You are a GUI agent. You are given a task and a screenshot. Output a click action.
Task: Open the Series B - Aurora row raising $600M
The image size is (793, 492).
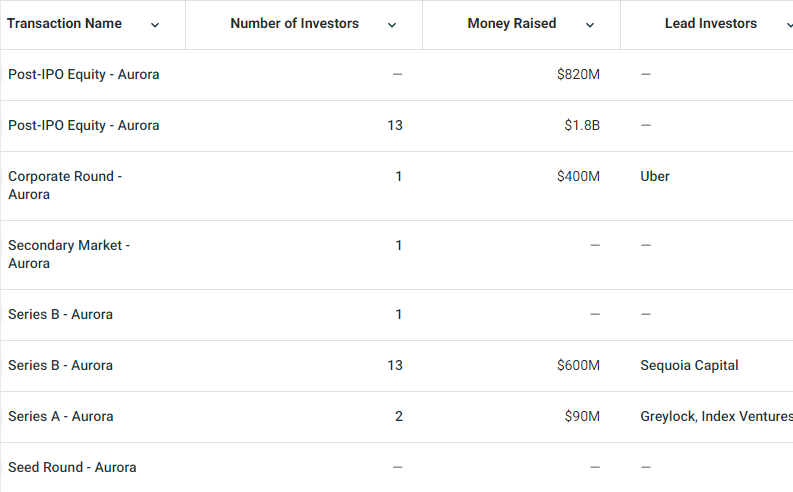point(60,366)
